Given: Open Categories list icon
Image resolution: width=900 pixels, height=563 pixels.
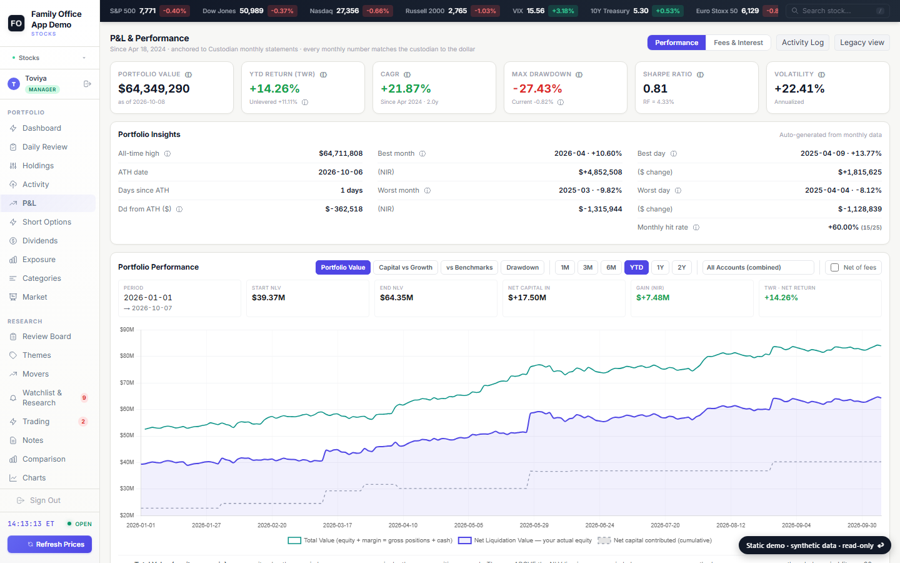Looking at the screenshot, I should pos(13,278).
